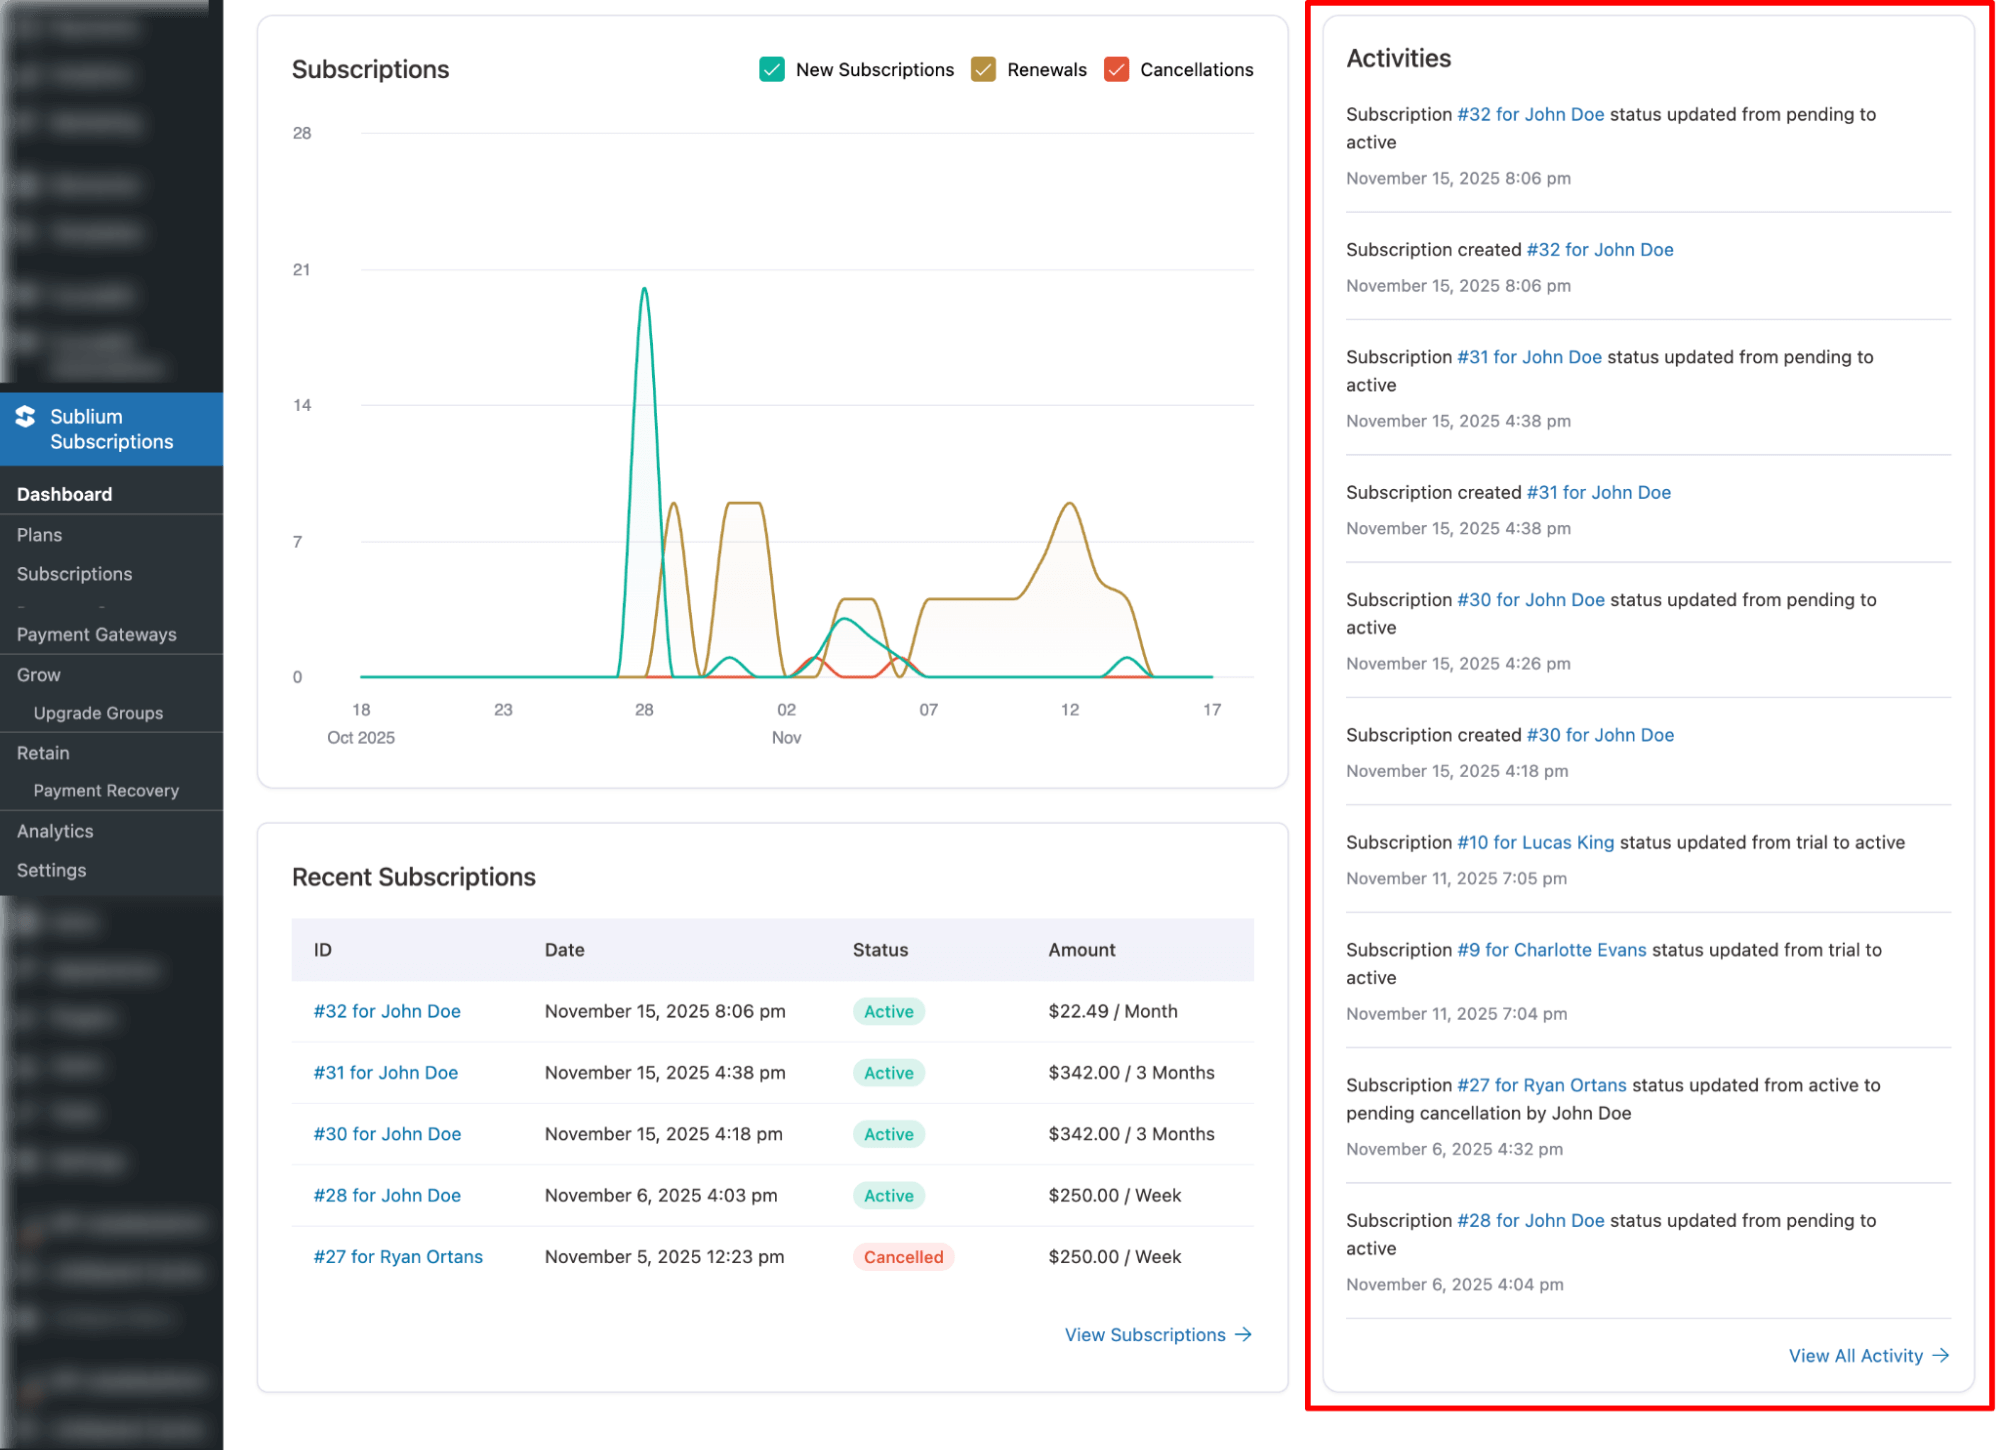Open the Analytics page

[54, 830]
